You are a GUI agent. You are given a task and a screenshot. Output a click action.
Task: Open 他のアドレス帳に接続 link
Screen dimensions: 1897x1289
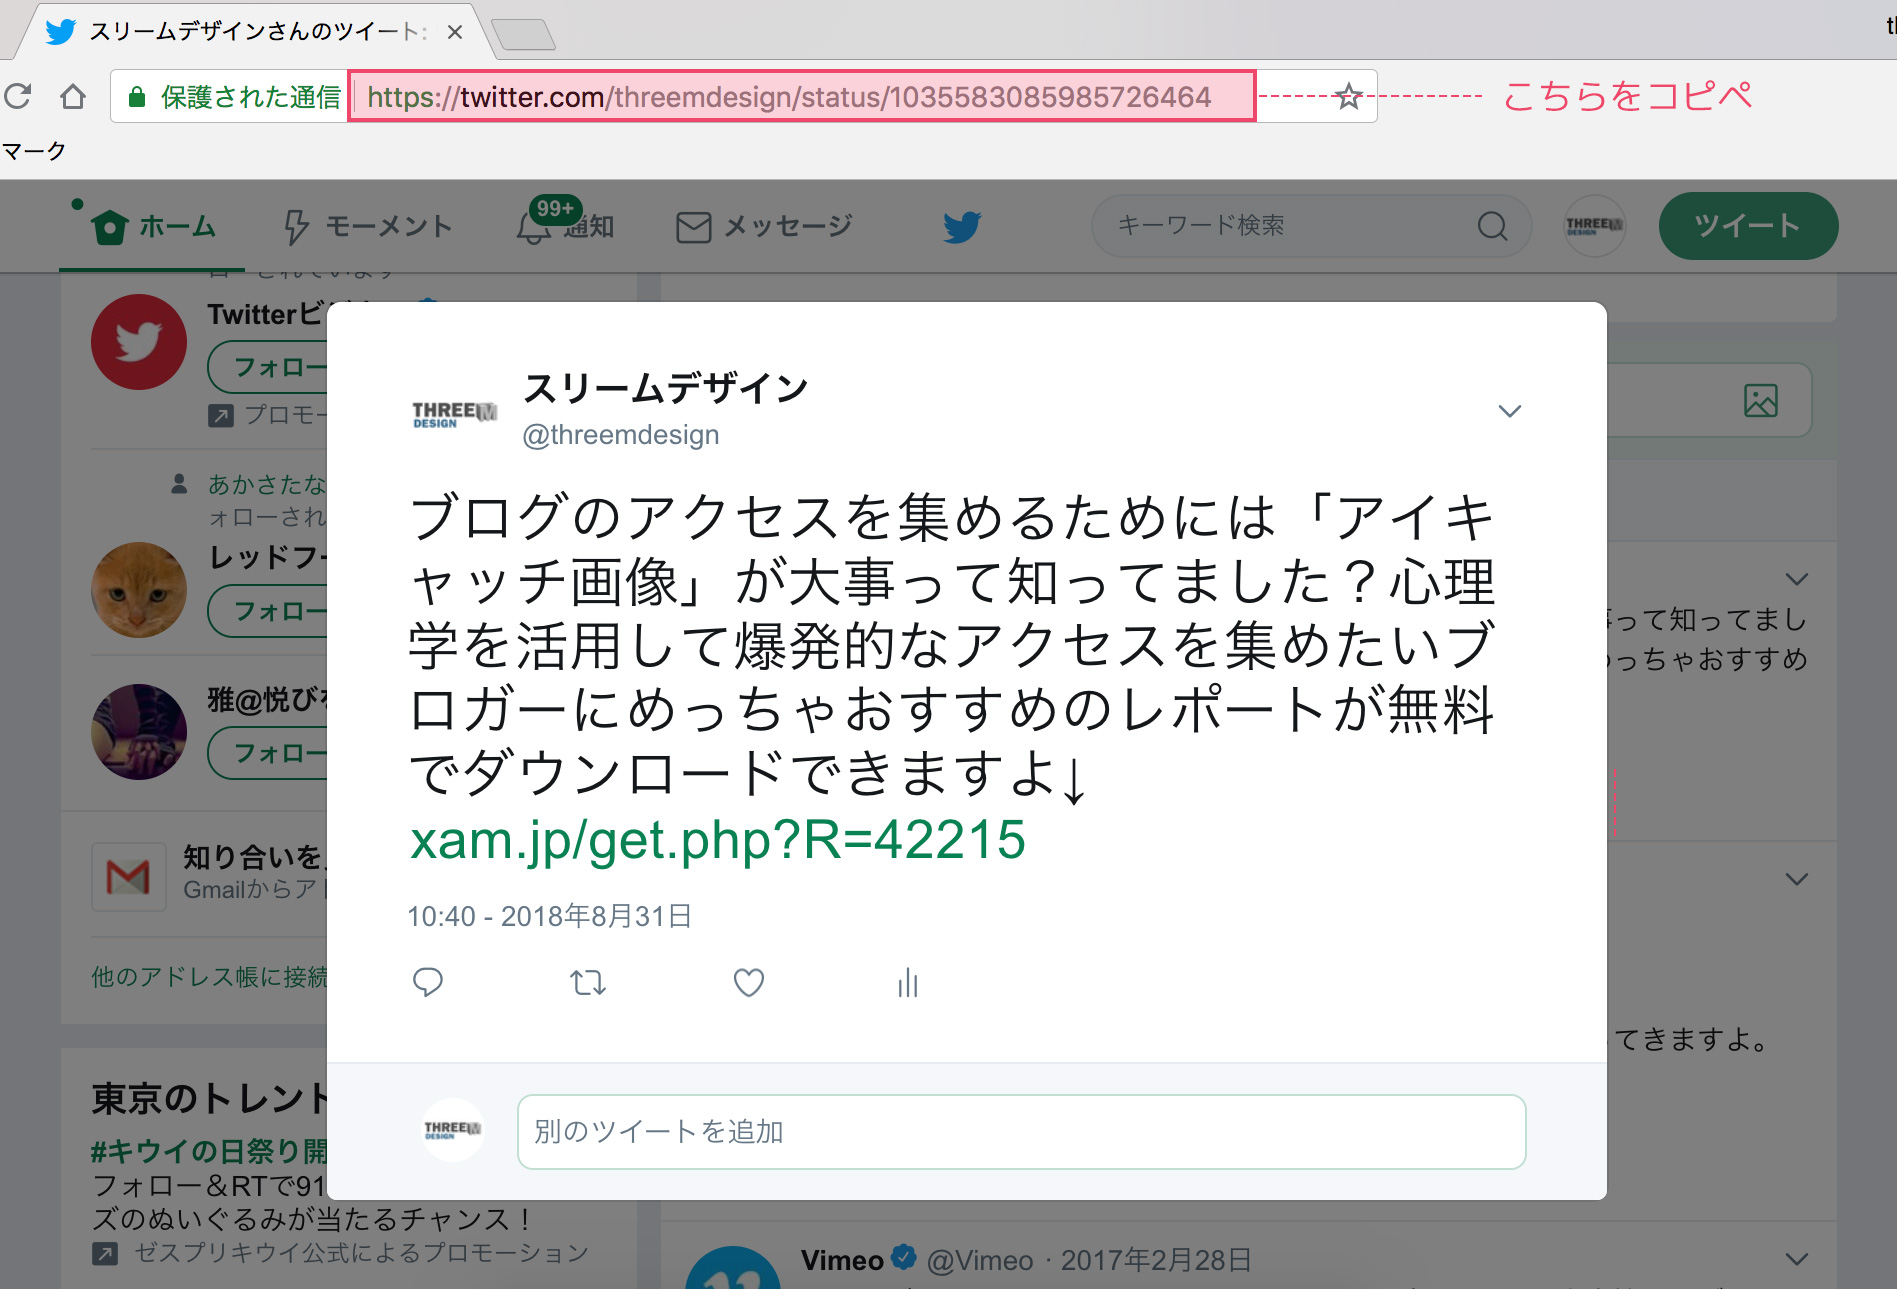click(209, 977)
